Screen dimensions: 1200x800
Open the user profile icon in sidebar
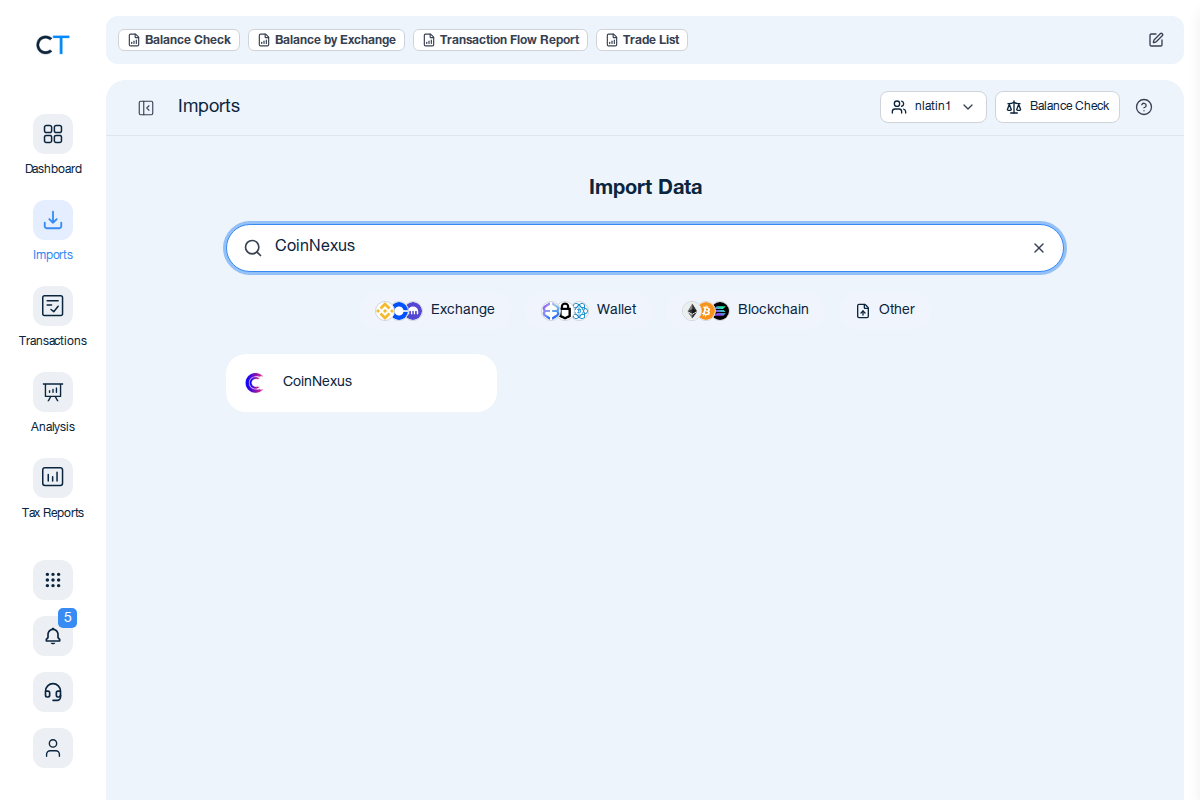click(x=53, y=748)
